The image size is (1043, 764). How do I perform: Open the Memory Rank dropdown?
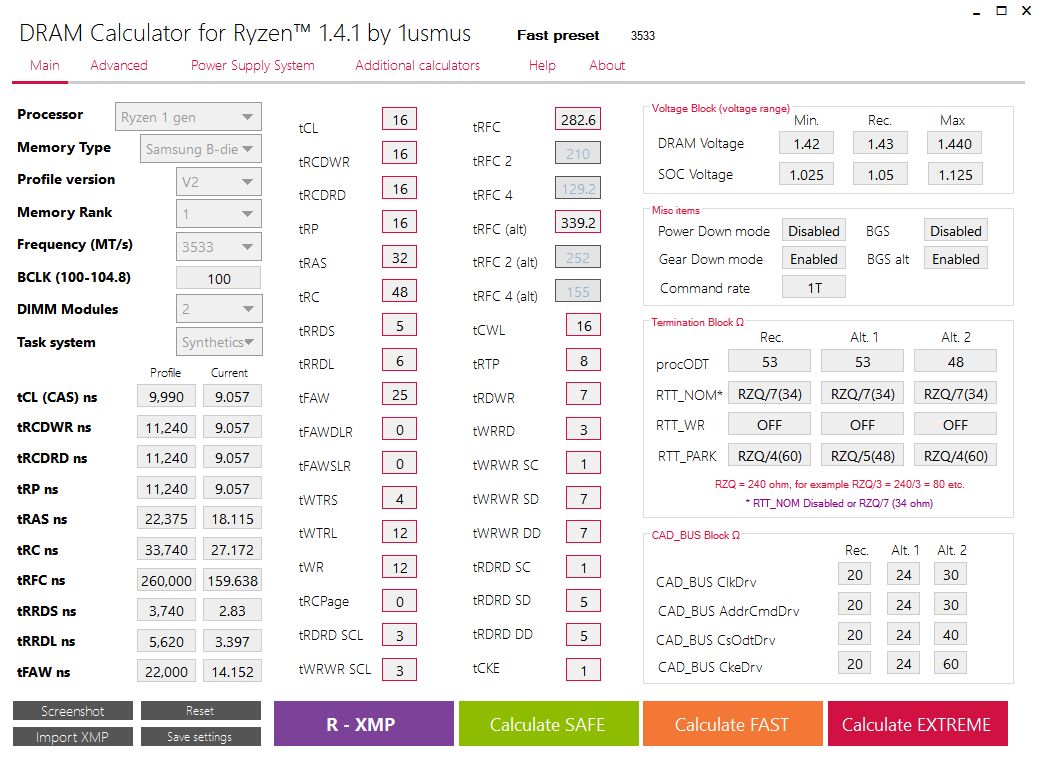coord(219,214)
